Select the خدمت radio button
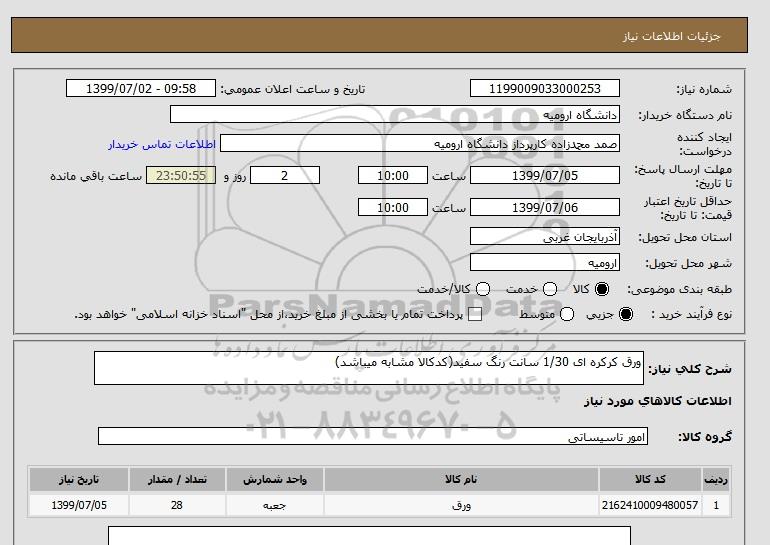Viewport: 770px width, 545px height. click(550, 289)
